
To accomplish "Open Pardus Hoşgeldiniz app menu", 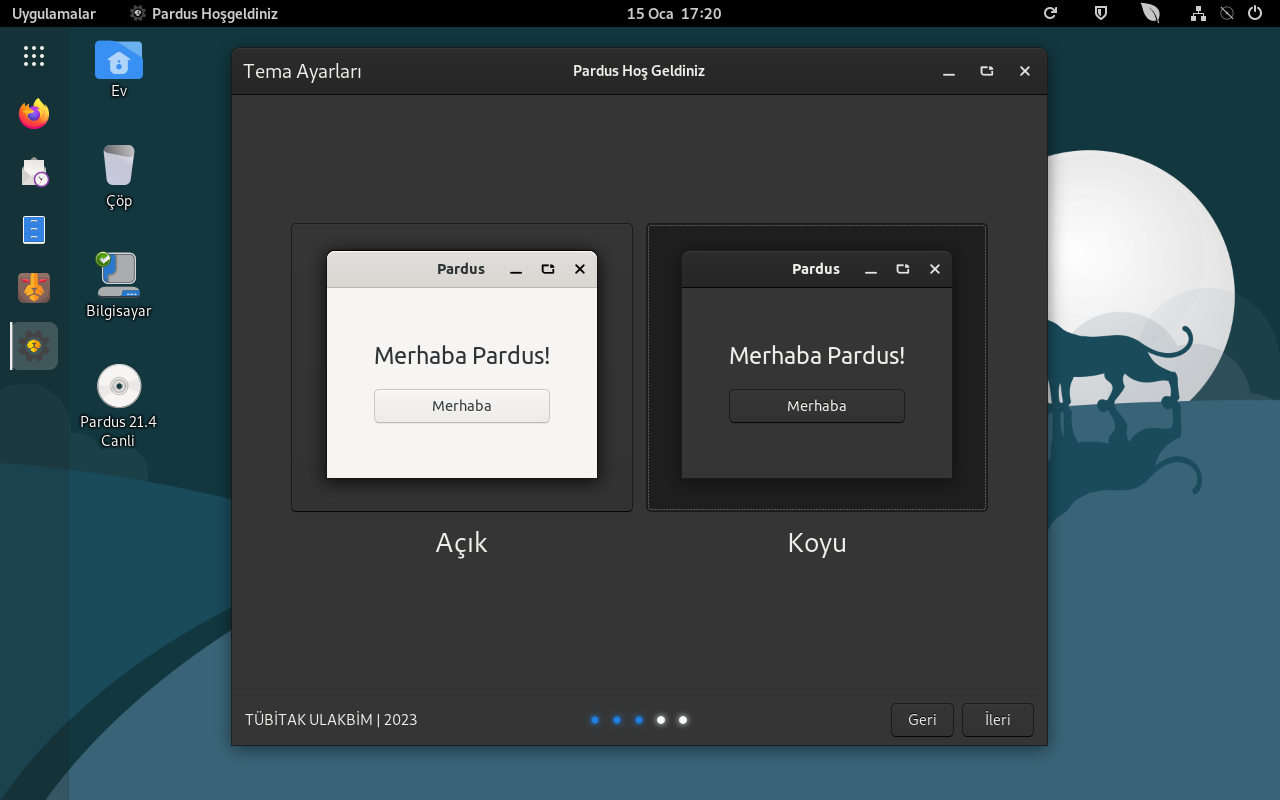I will tap(204, 14).
